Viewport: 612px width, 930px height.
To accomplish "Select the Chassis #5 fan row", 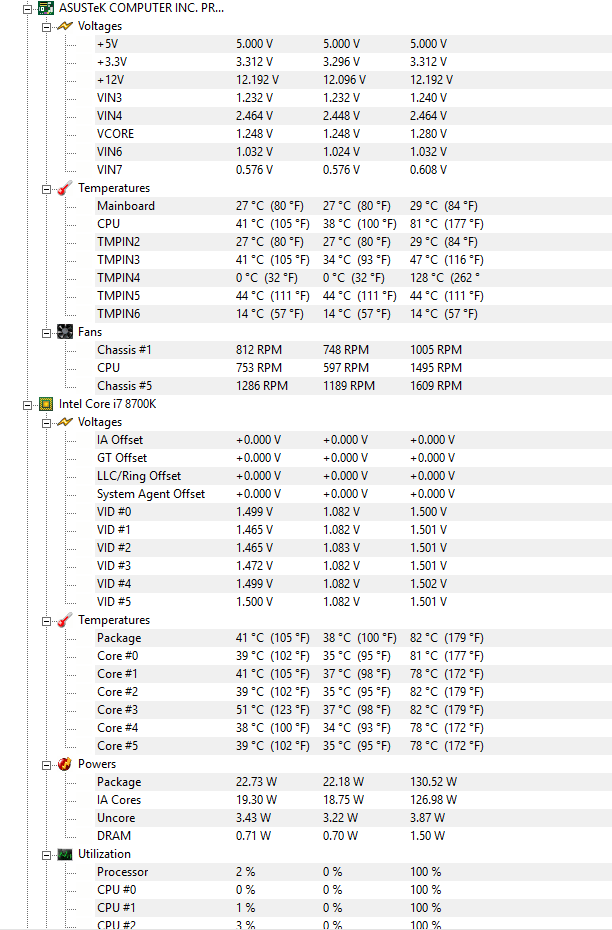I will pyautogui.click(x=353, y=386).
